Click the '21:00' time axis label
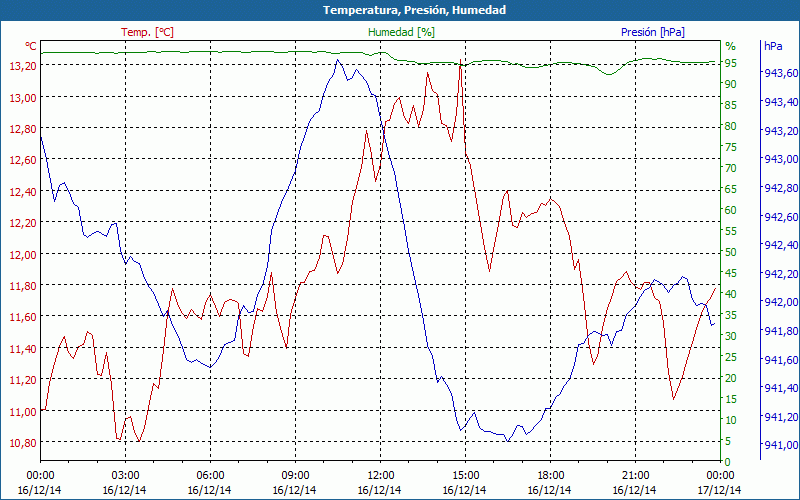800x500 pixels. pyautogui.click(x=635, y=476)
